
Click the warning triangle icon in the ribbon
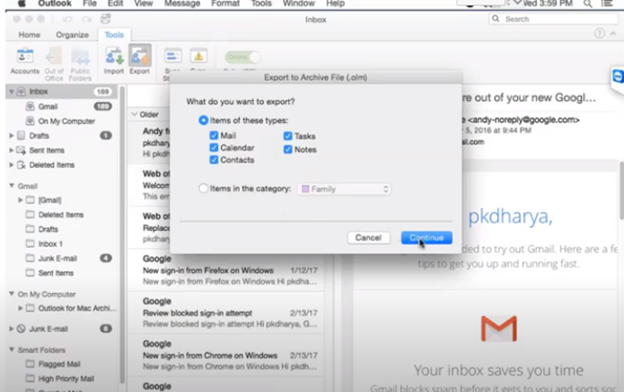click(x=198, y=57)
